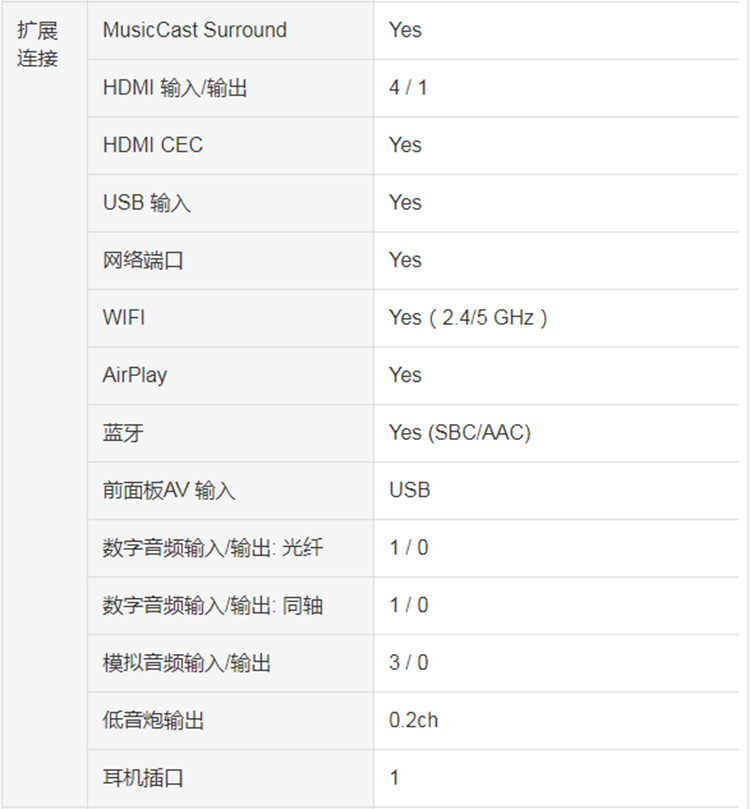This screenshot has width=750, height=809.
Task: Select the HDMI 输入/输出 row label
Action: [x=175, y=88]
